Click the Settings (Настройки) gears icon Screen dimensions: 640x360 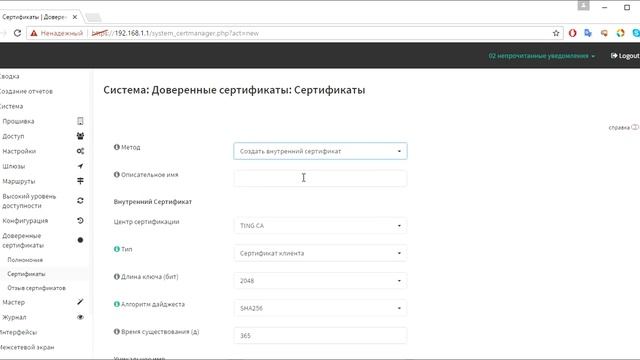[x=80, y=151]
